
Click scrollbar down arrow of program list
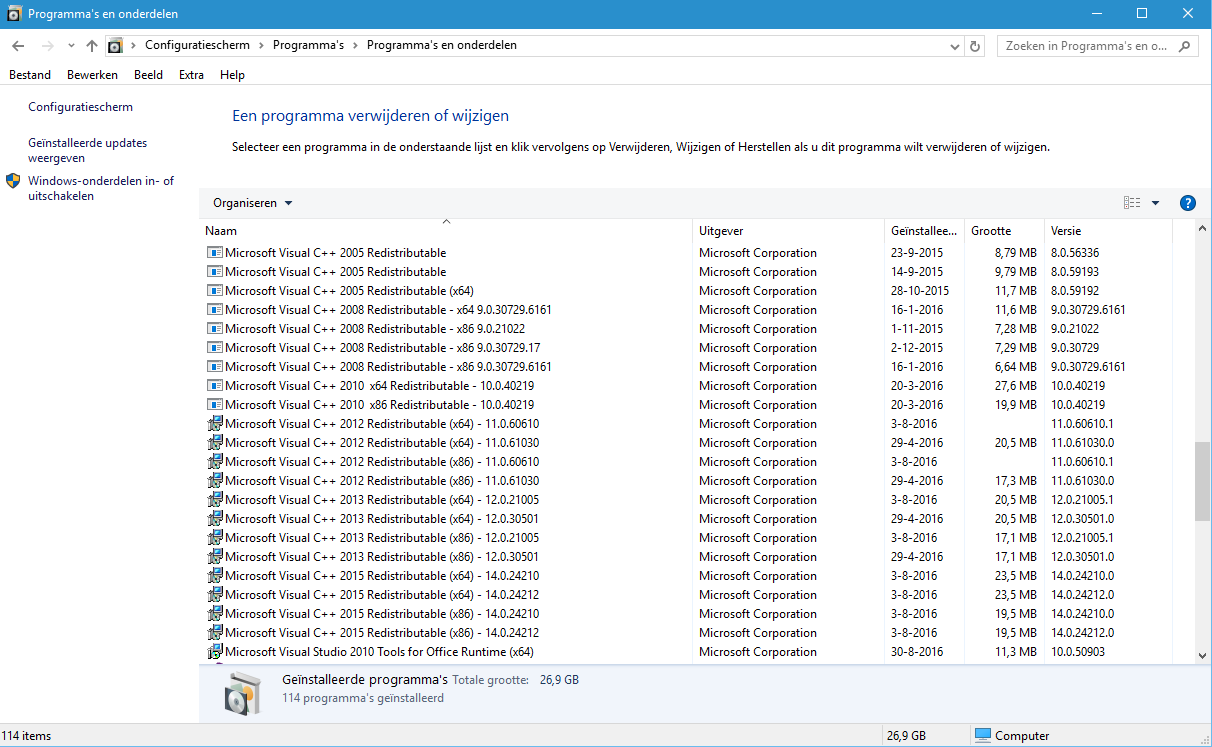[1202, 656]
